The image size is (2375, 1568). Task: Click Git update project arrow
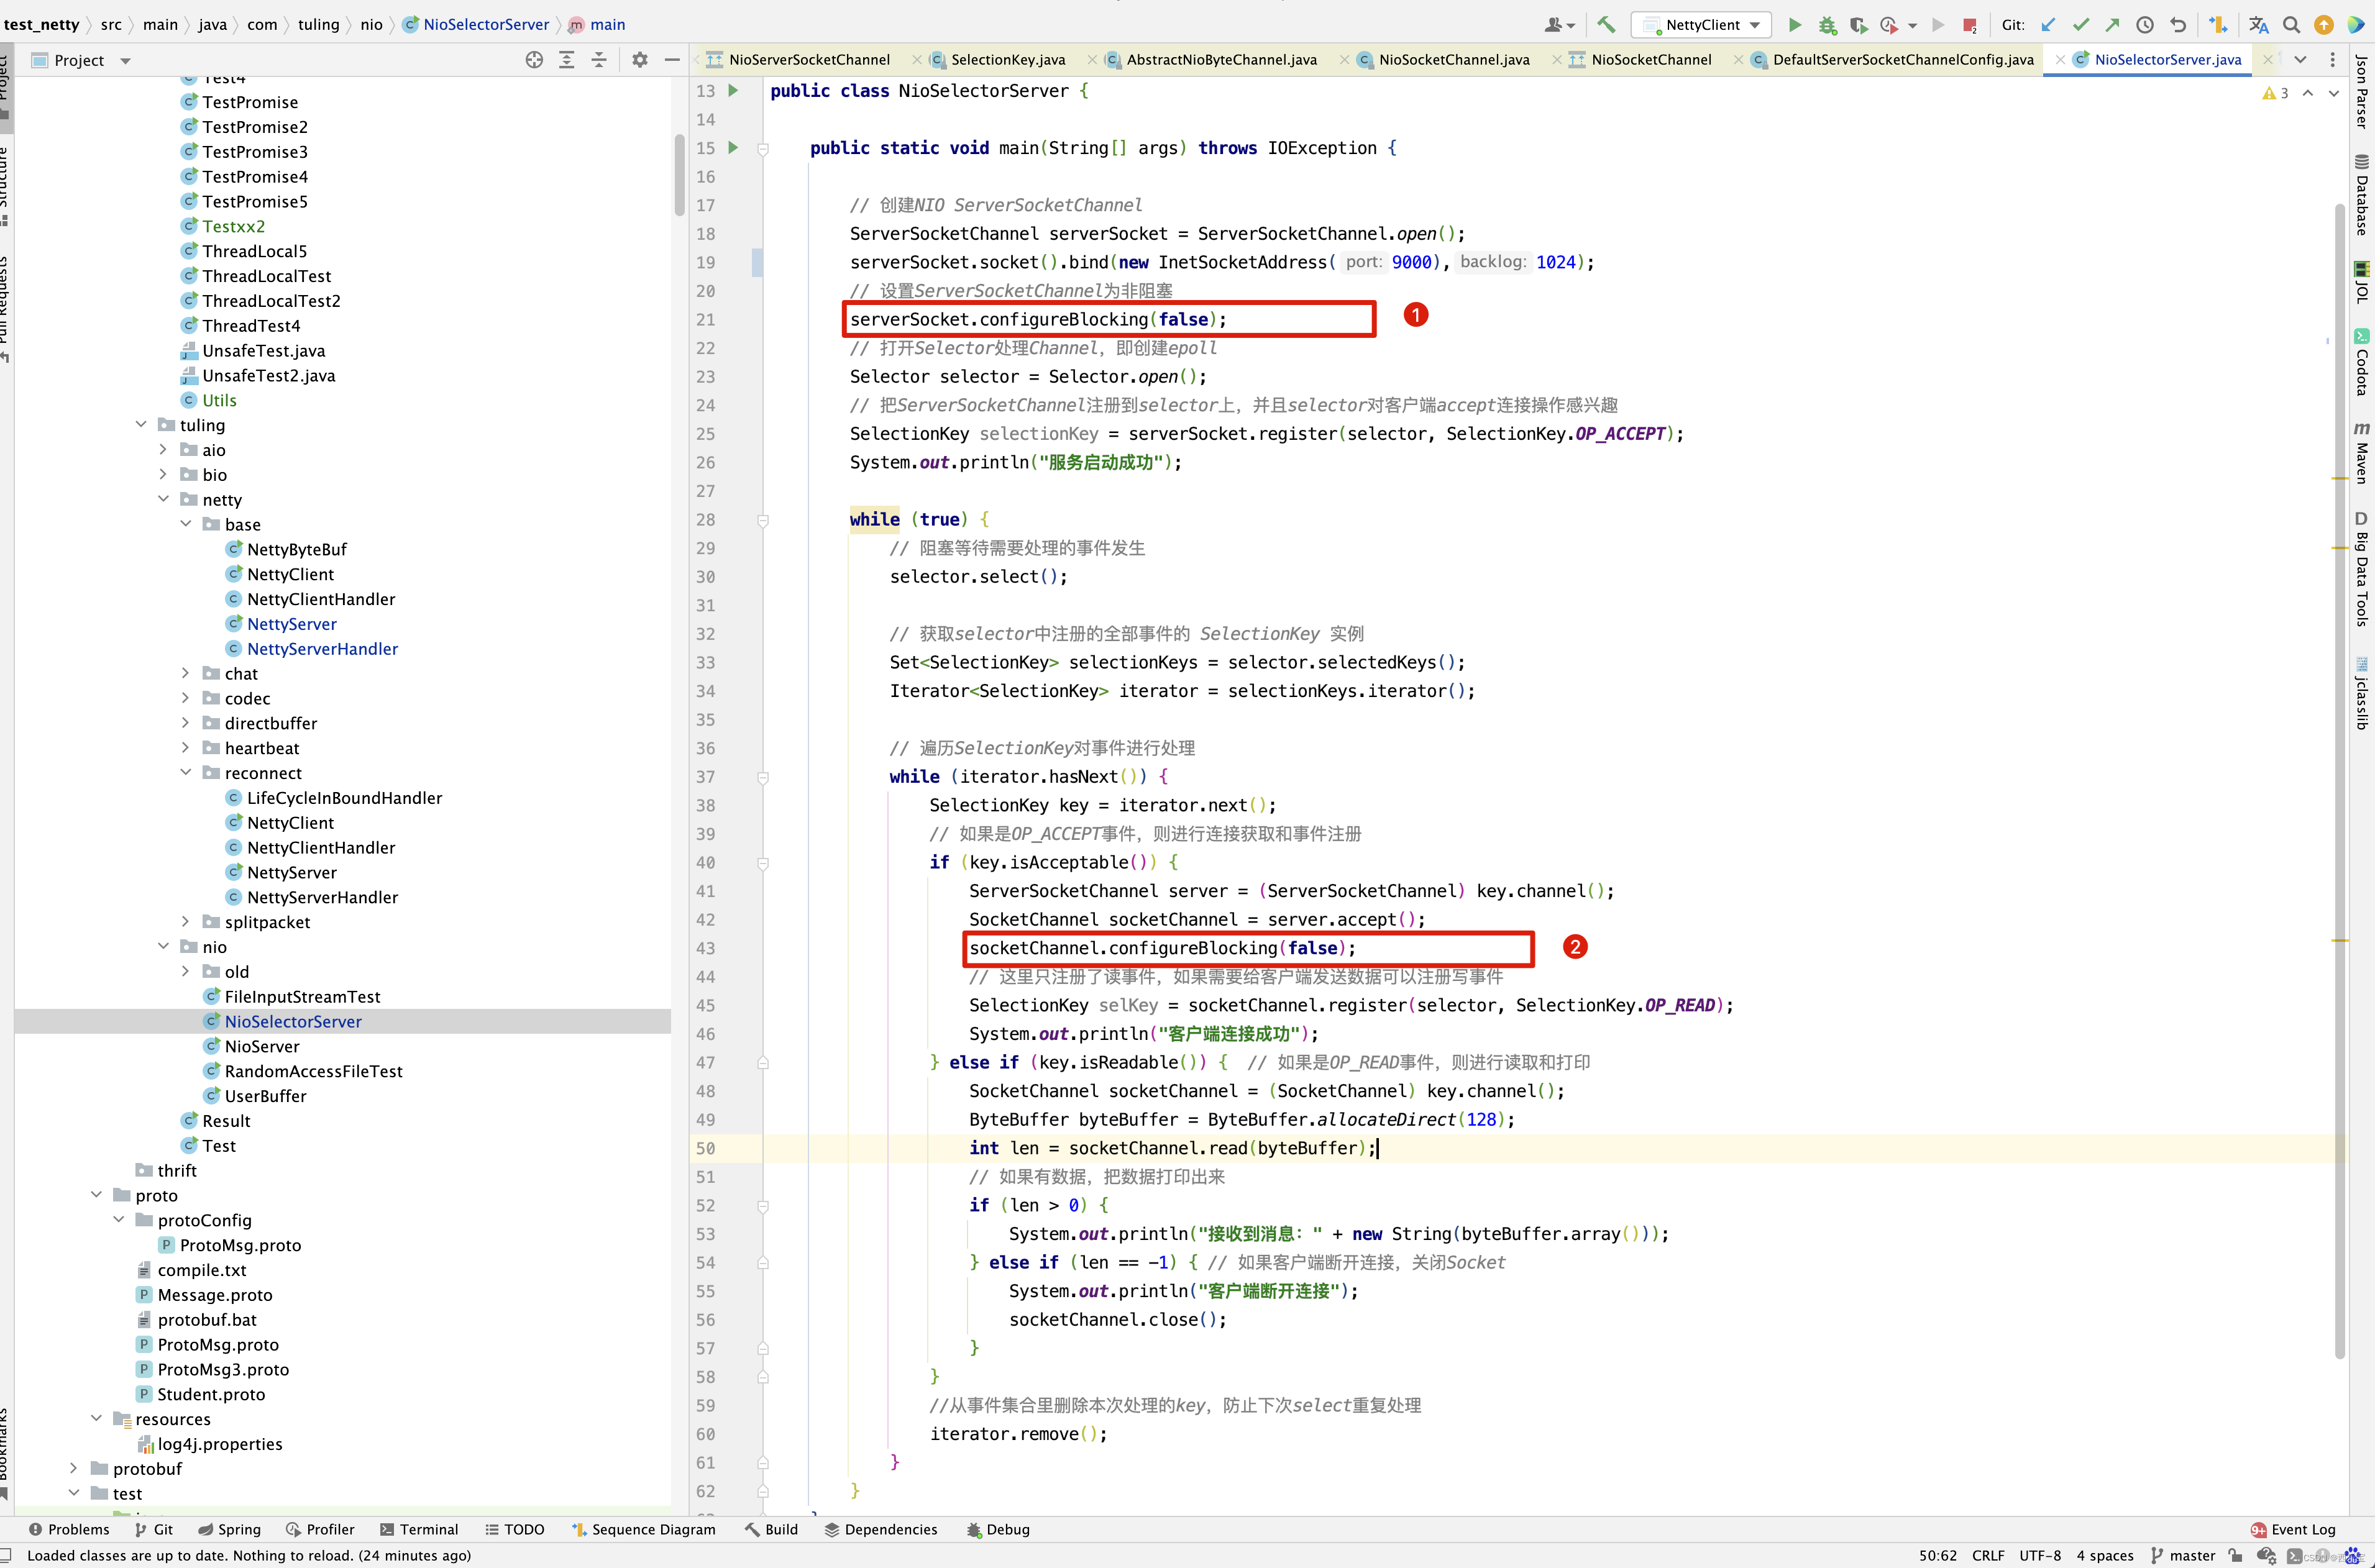[2048, 25]
